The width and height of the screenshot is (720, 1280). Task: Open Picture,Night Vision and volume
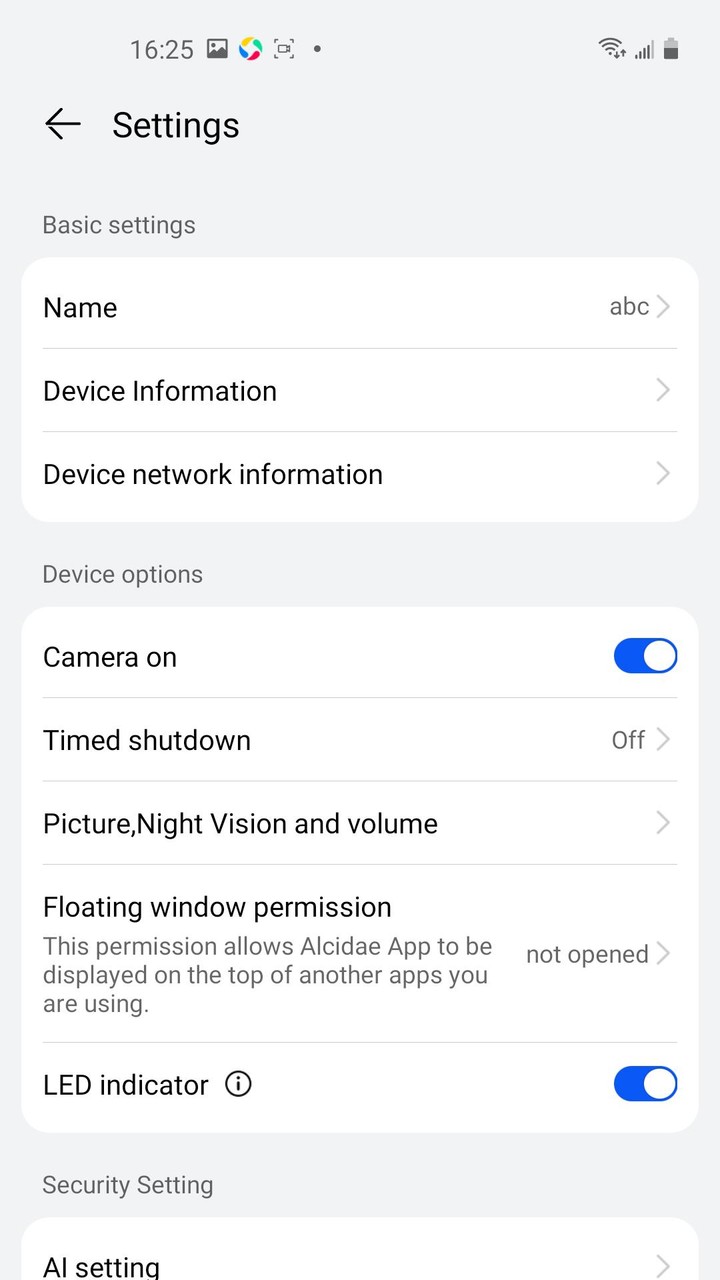coord(360,823)
